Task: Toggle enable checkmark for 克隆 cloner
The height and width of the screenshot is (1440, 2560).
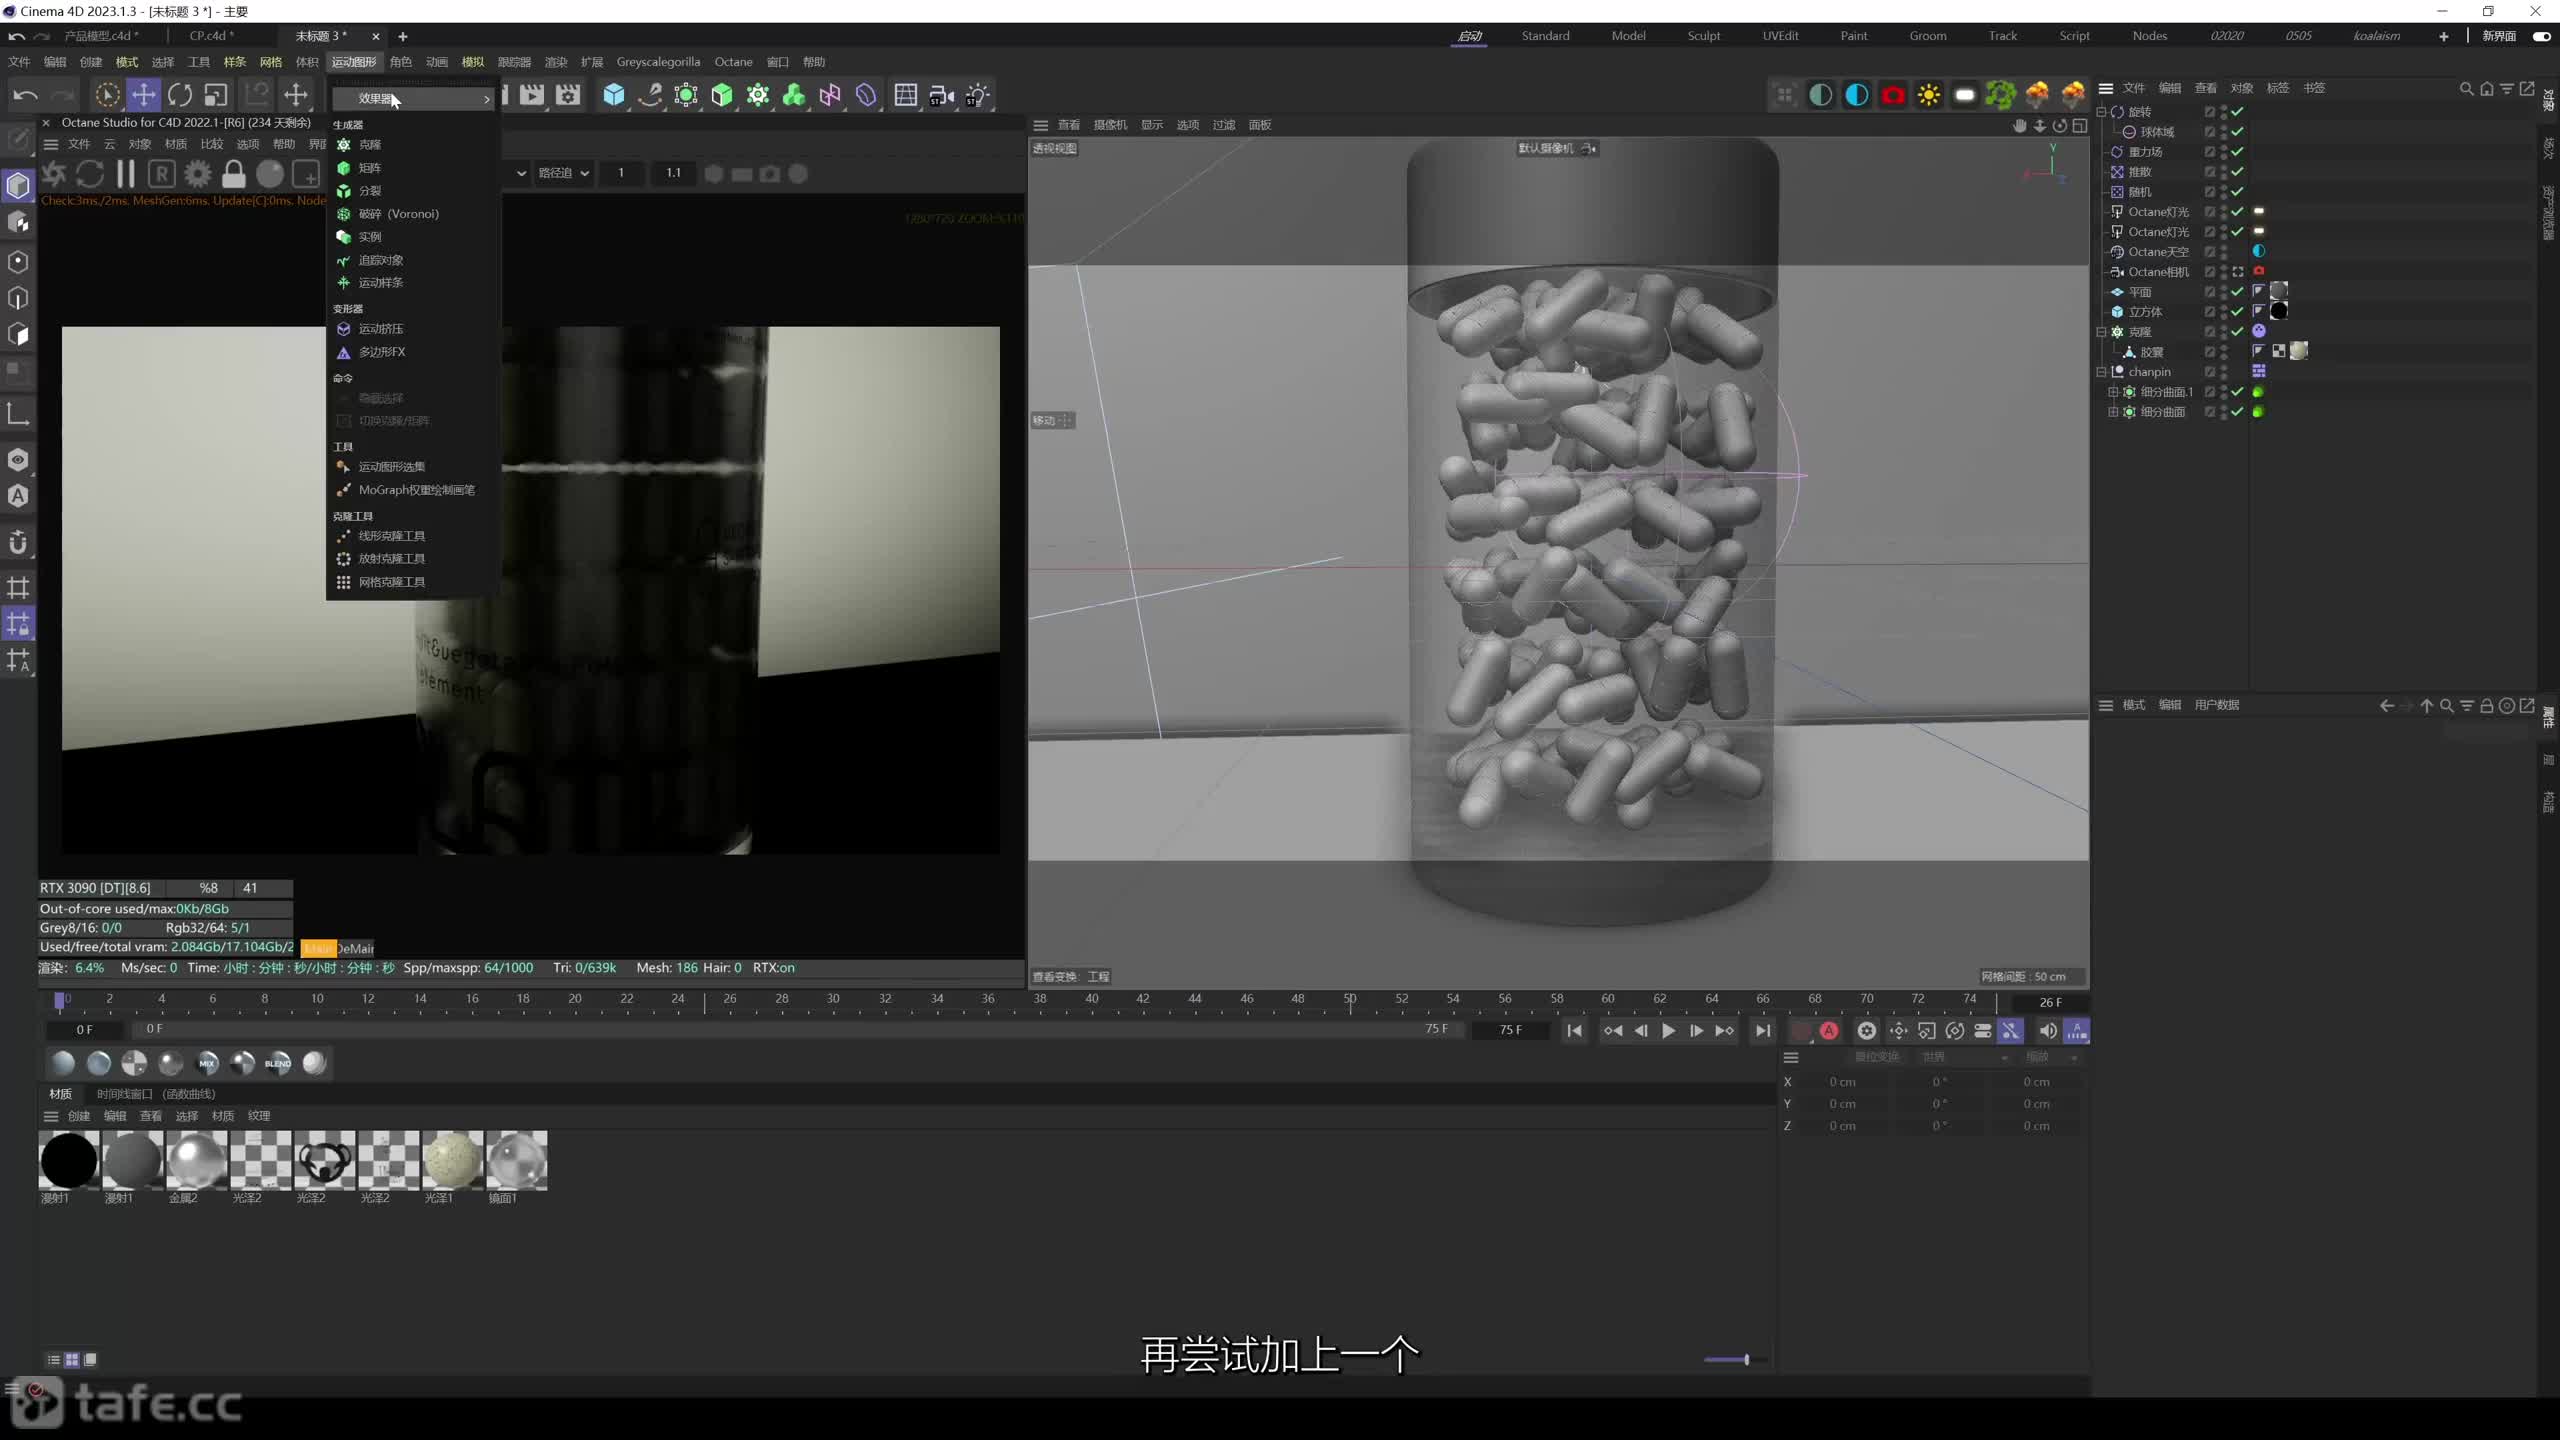Action: [x=2237, y=331]
